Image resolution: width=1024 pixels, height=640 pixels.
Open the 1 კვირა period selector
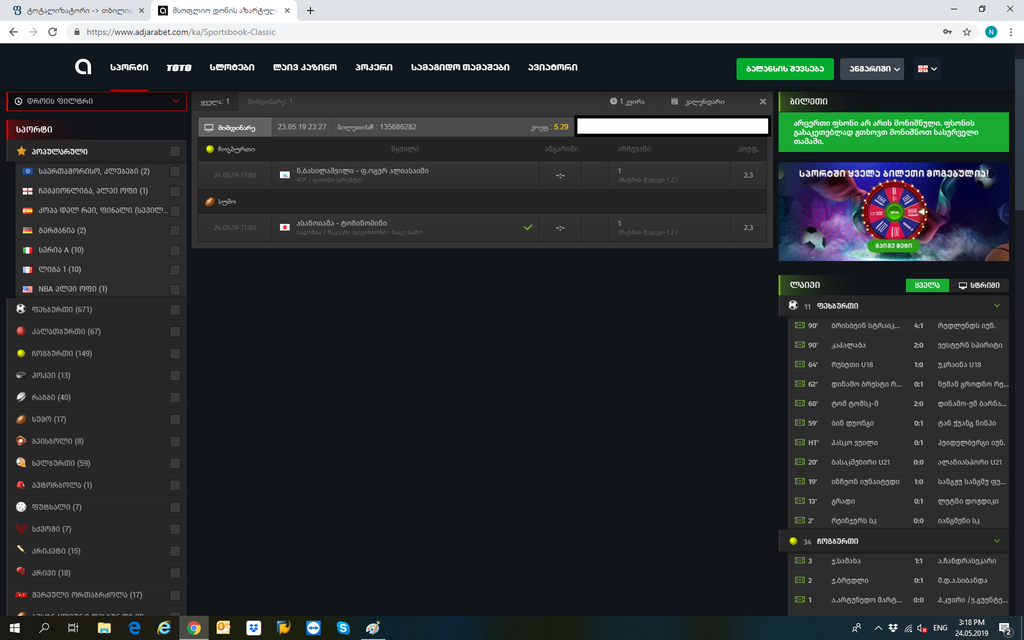coord(627,102)
